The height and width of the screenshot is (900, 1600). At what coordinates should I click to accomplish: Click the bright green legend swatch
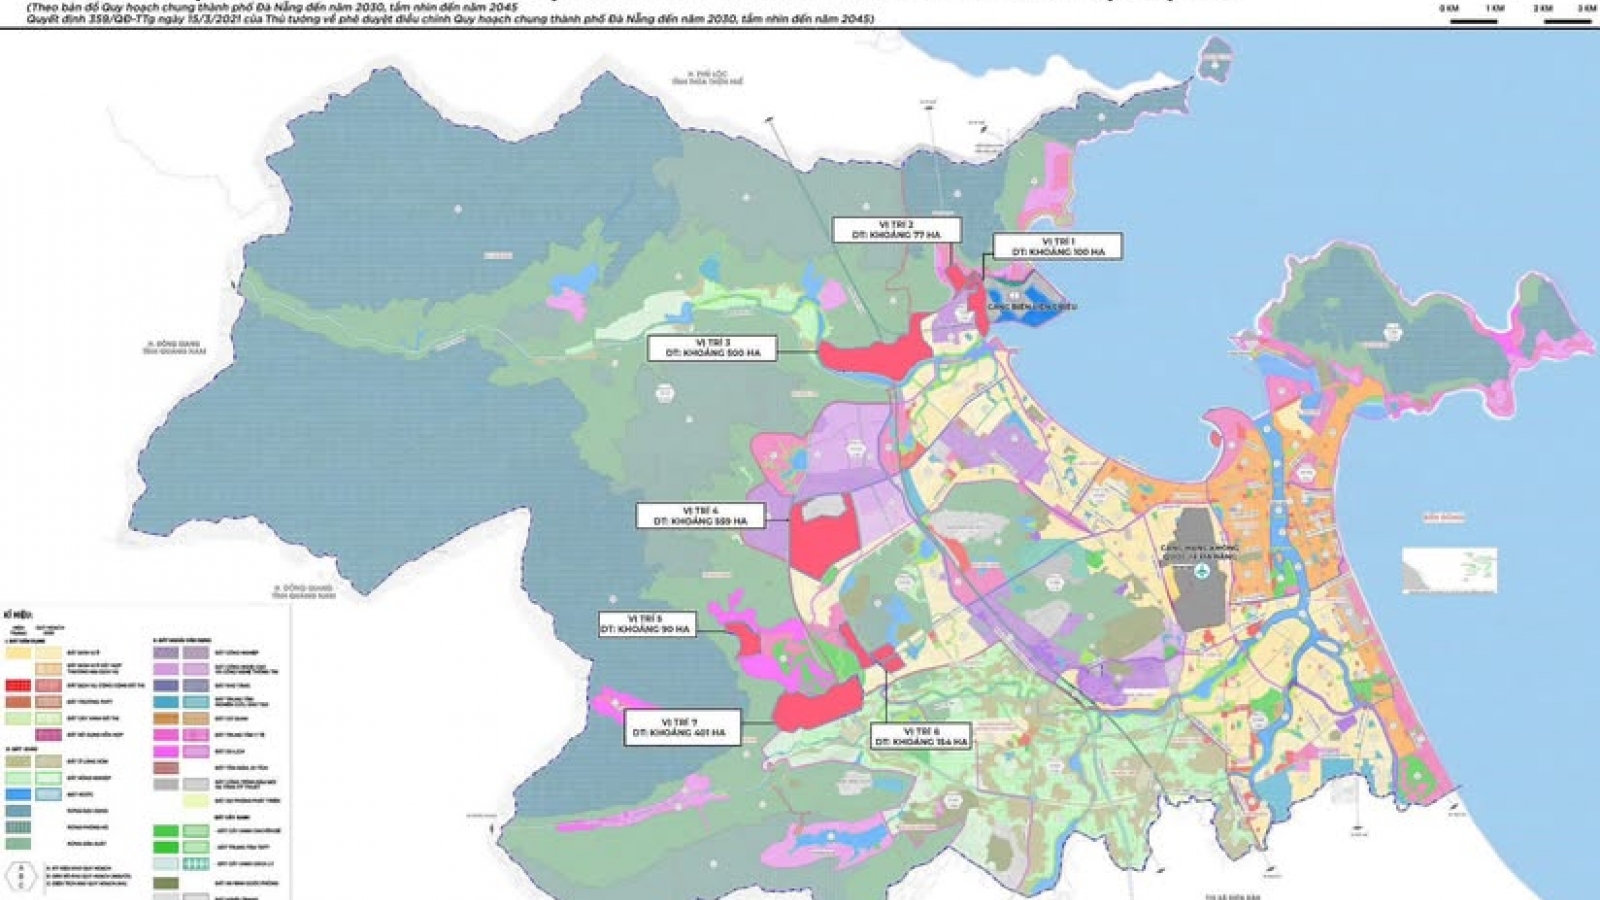tap(166, 831)
